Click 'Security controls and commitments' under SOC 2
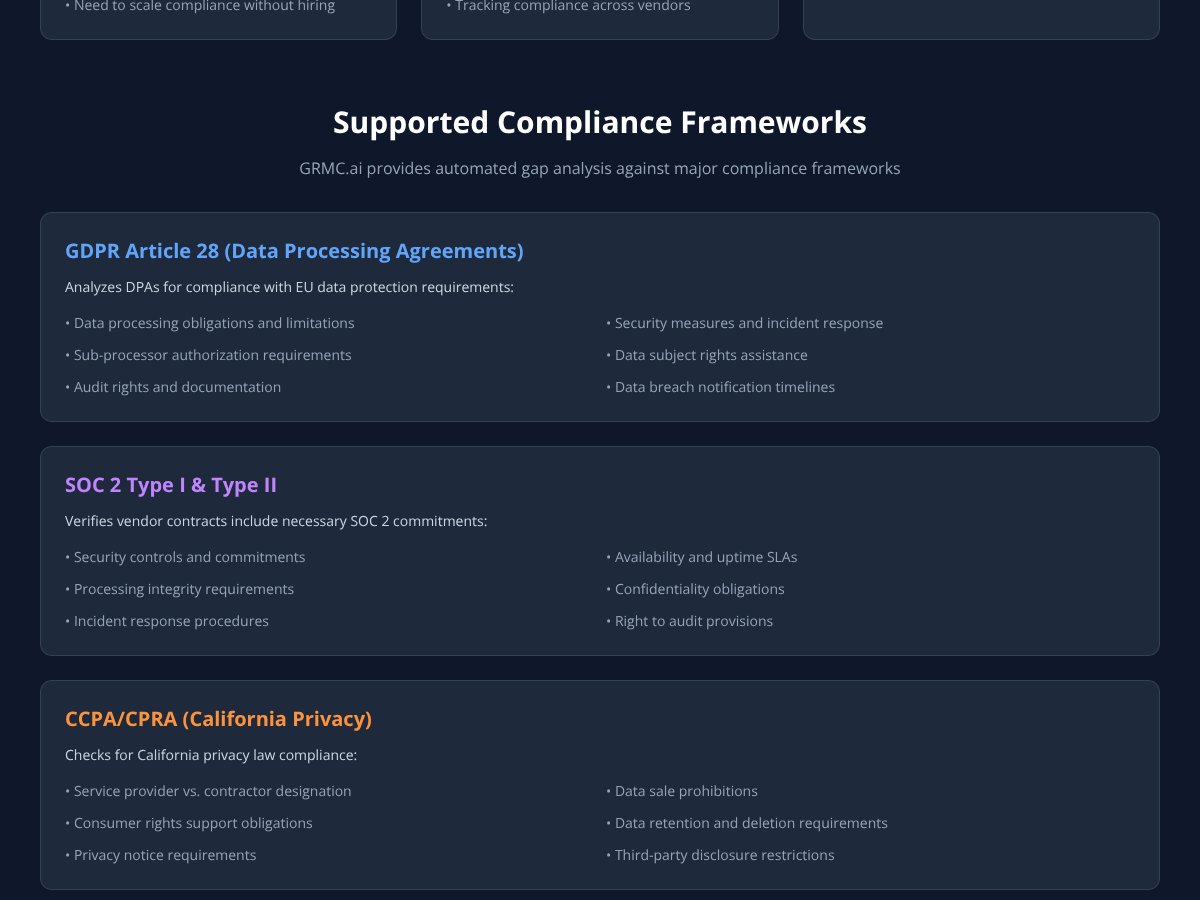The width and height of the screenshot is (1200, 900). [x=185, y=557]
